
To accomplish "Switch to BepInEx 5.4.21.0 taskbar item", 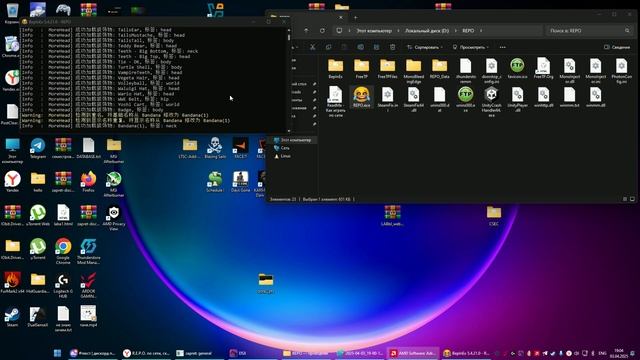I will 467,353.
